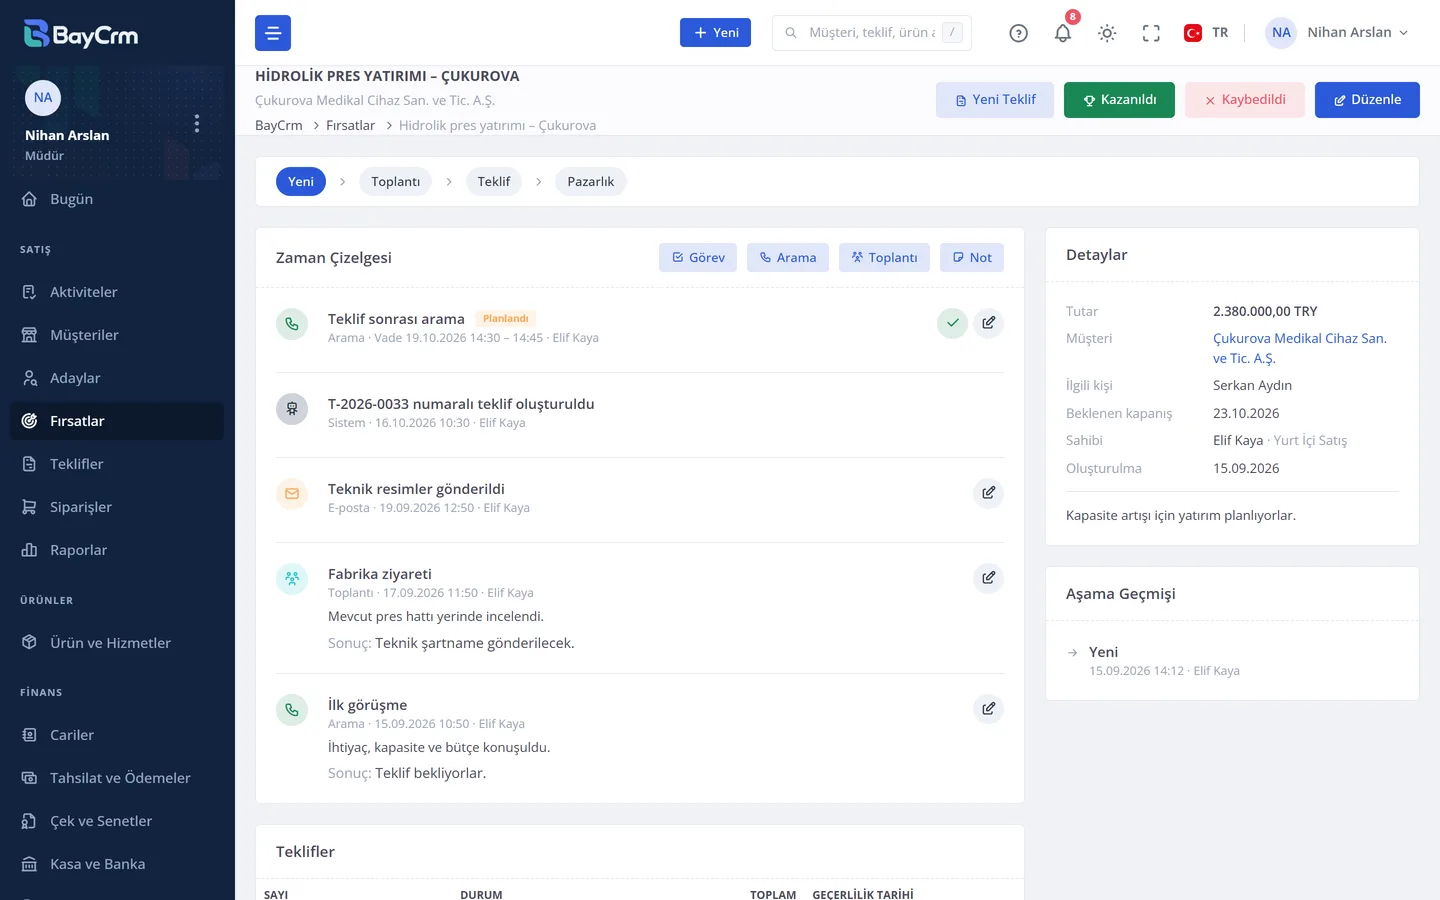Mark opportunity as Kazanıldı
This screenshot has width=1440, height=900.
click(1119, 100)
